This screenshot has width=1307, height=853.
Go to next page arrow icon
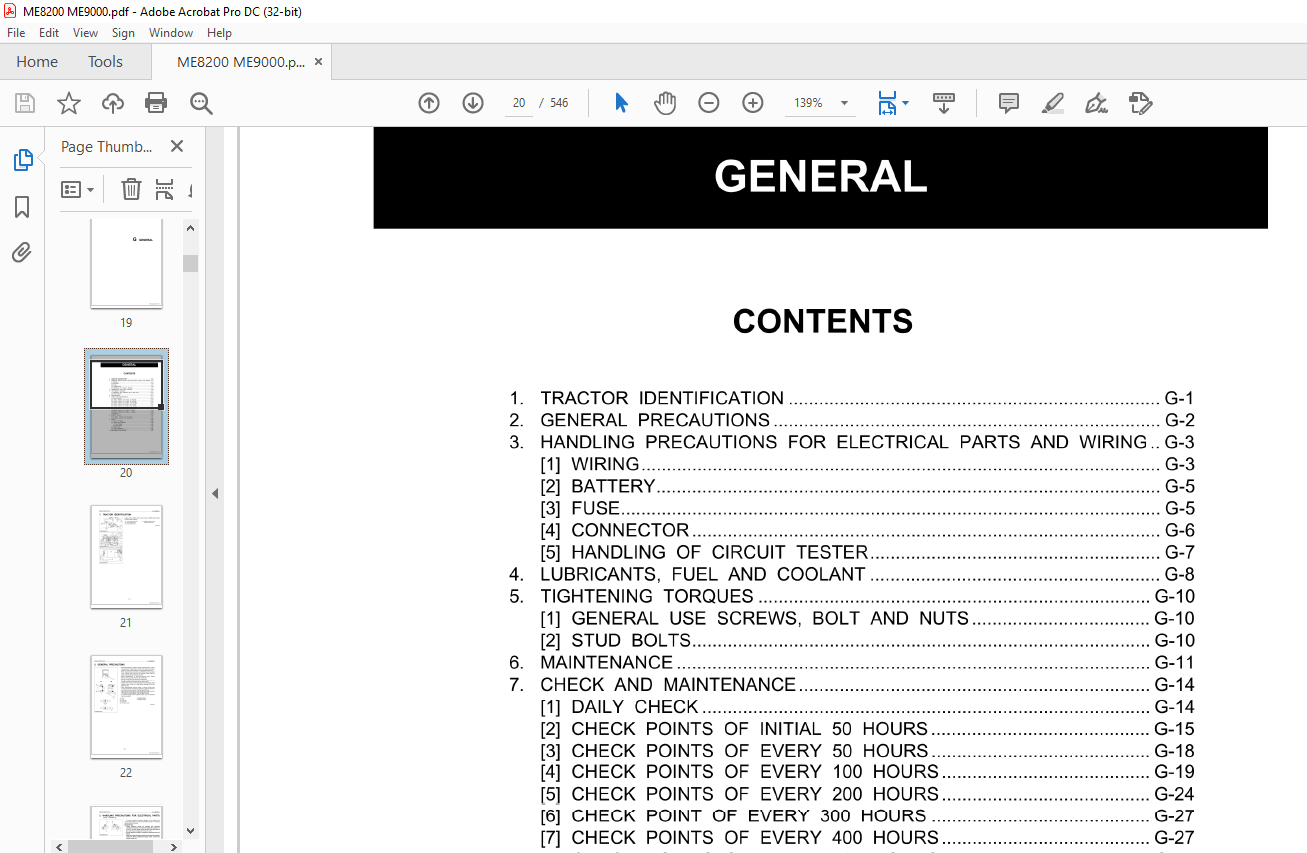coord(473,103)
